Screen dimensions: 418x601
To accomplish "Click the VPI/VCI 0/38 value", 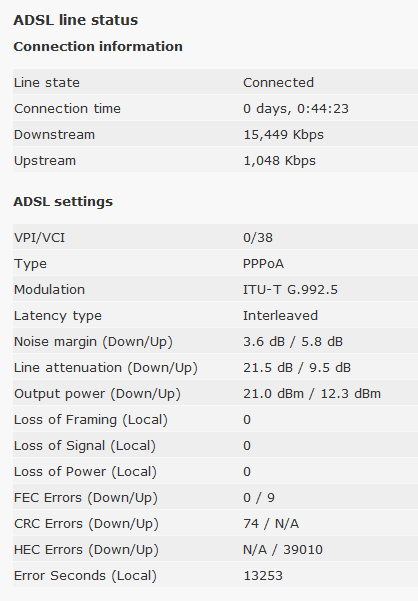I will (258, 238).
